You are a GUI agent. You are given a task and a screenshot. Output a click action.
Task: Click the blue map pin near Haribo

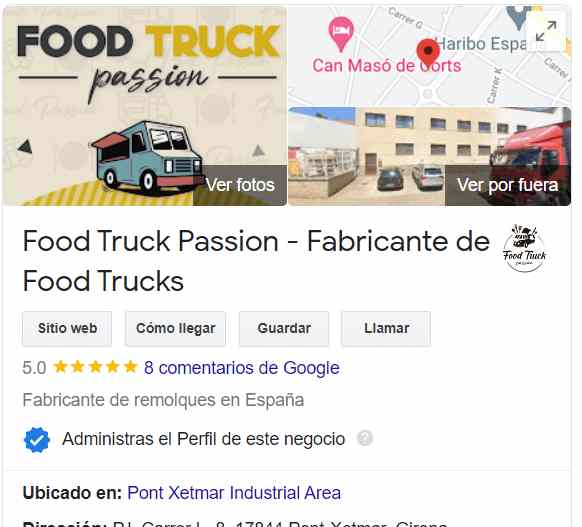click(x=520, y=18)
